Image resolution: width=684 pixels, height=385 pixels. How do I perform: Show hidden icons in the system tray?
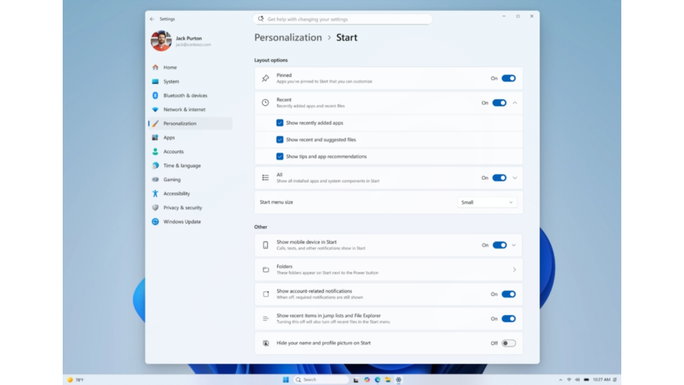click(561, 380)
